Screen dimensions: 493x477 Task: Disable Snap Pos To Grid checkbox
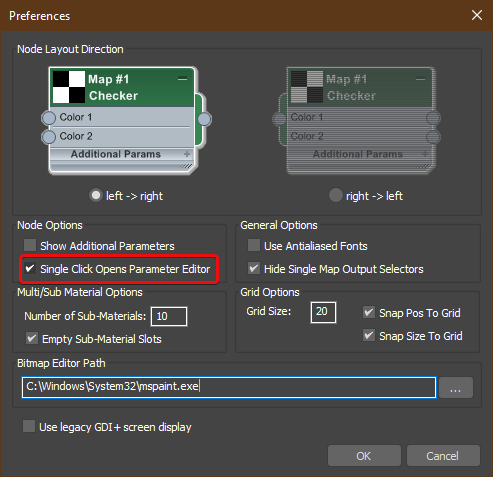369,312
